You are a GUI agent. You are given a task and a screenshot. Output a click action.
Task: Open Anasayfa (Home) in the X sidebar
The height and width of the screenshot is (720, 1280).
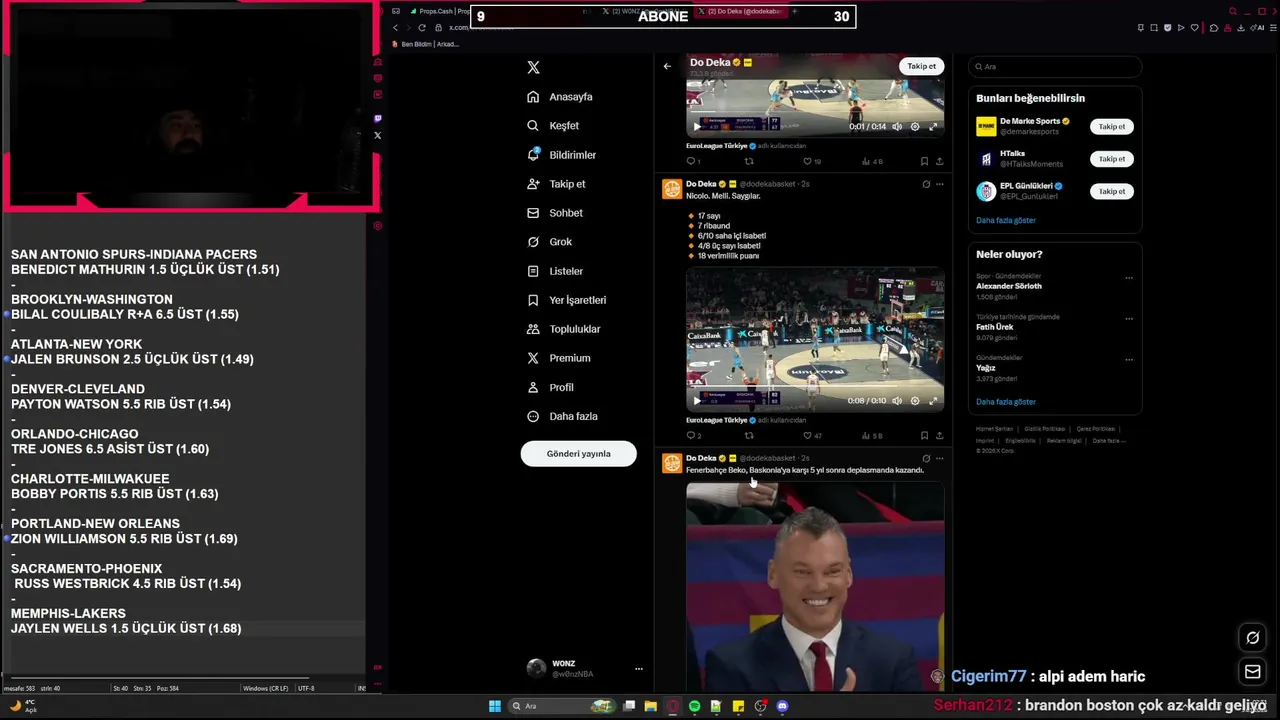[560, 97]
